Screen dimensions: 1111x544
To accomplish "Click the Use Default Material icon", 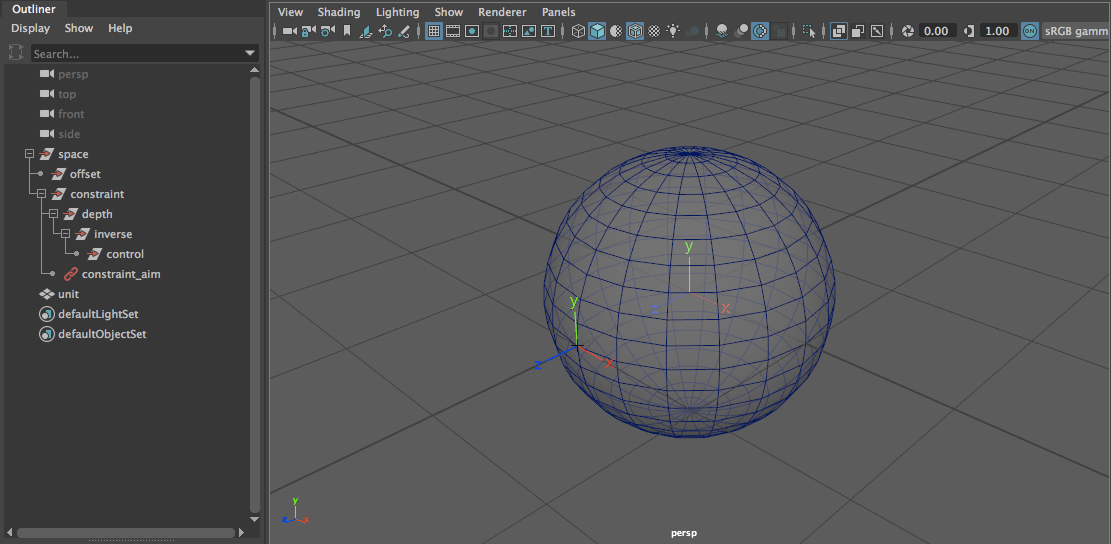I will click(x=616, y=31).
